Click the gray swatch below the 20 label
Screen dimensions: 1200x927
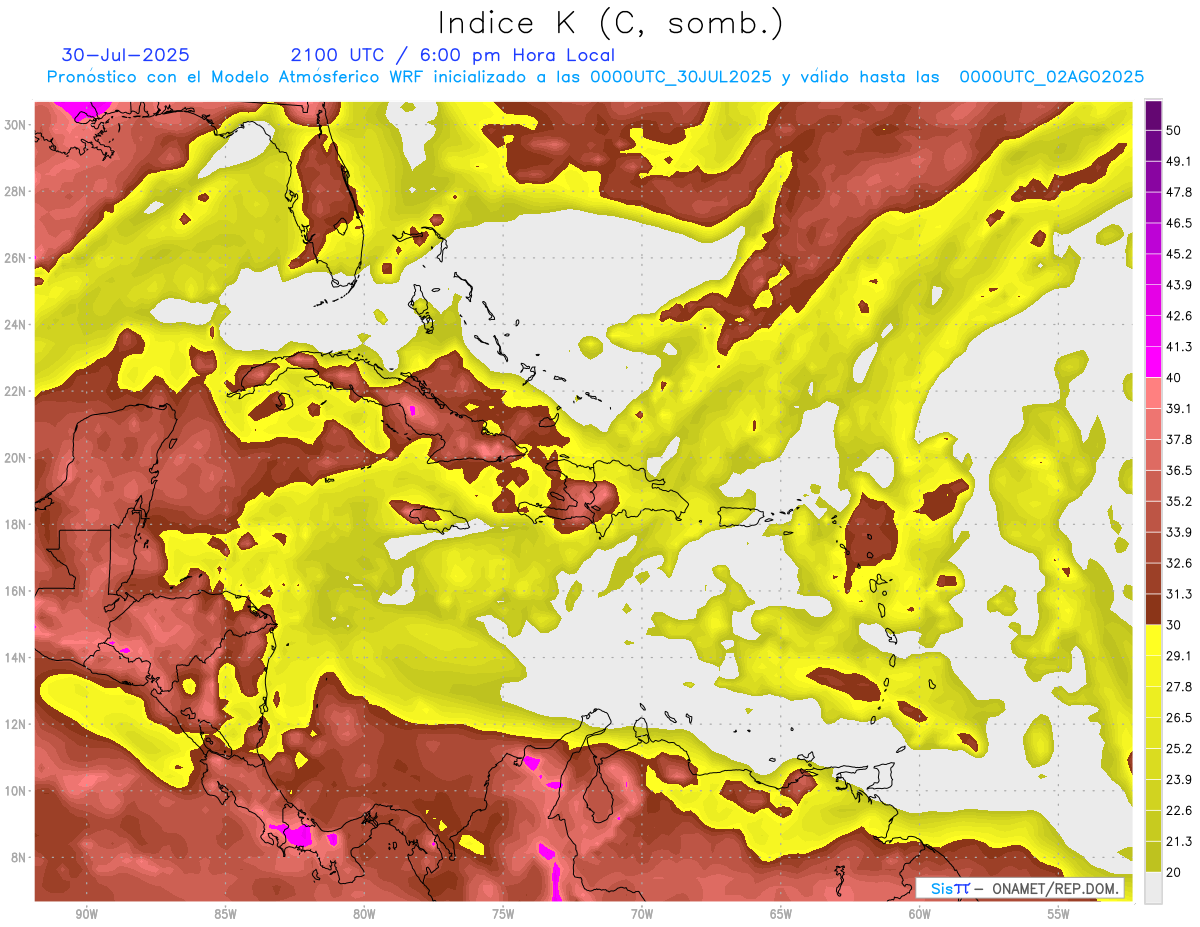(1153, 888)
